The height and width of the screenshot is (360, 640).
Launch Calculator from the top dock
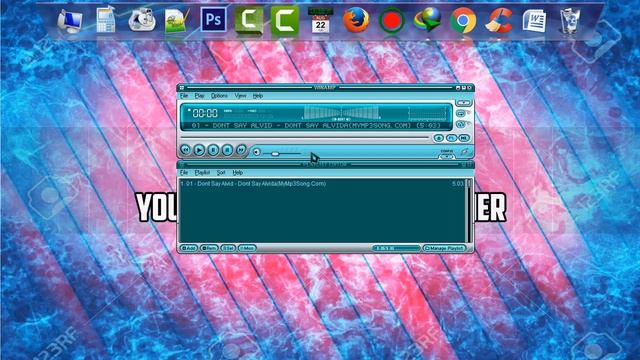click(x=106, y=20)
